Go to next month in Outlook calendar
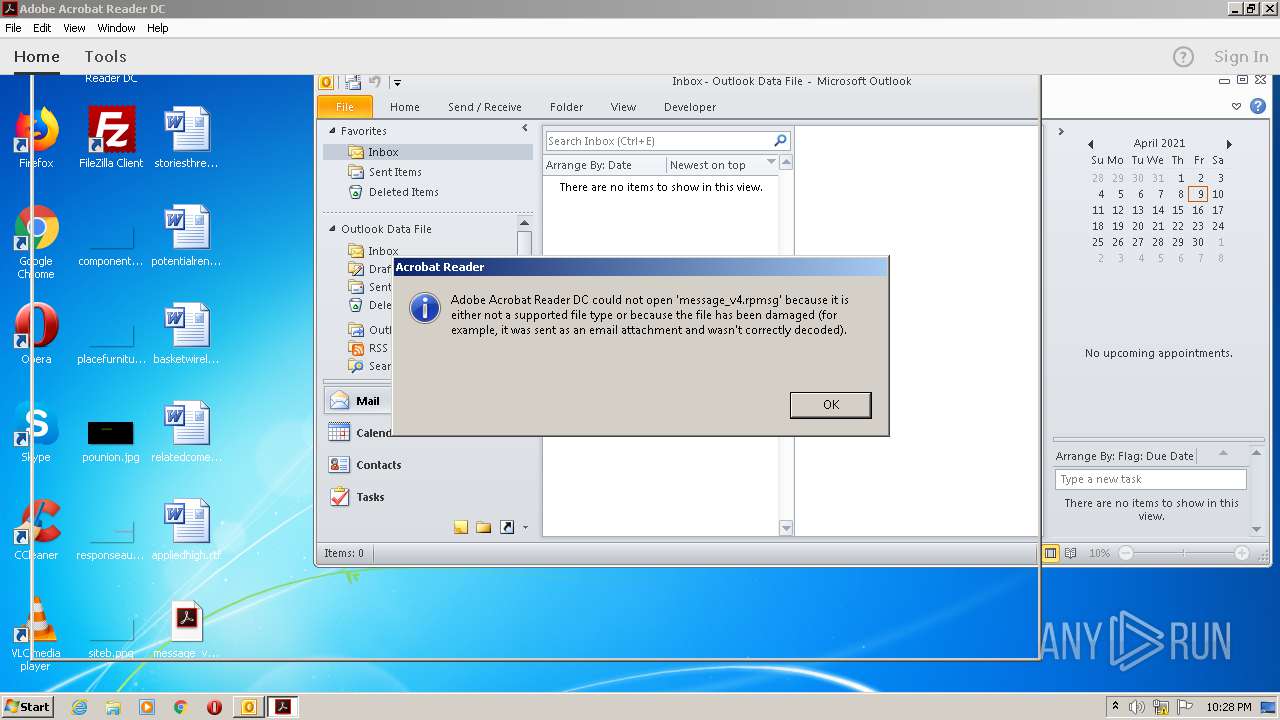 (1229, 144)
